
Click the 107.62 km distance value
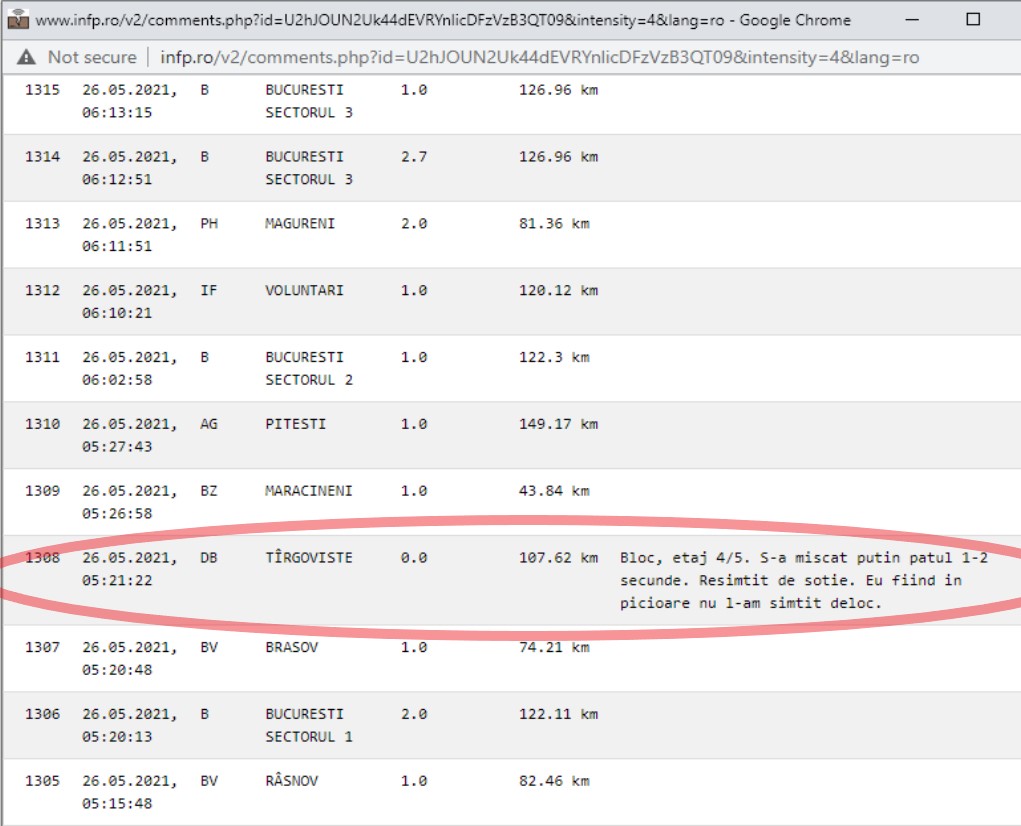558,558
